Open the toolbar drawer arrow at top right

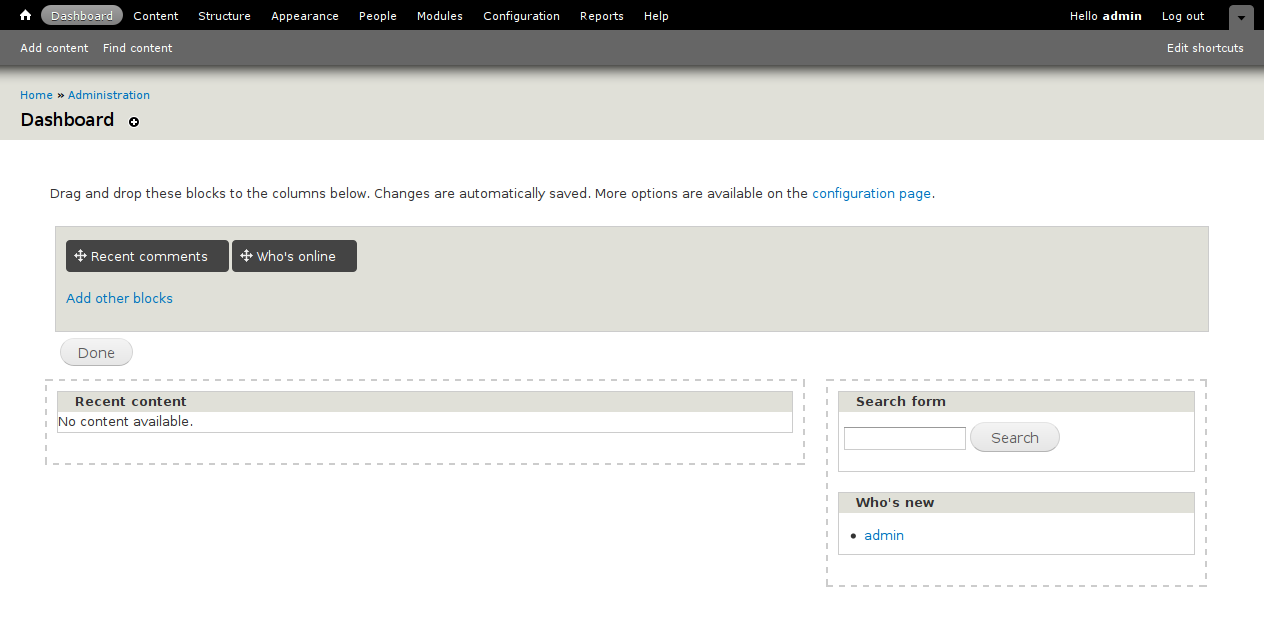point(1240,17)
